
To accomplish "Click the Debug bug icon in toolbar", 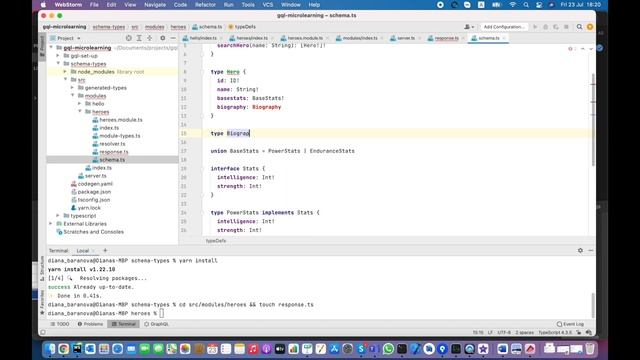I will [545, 27].
